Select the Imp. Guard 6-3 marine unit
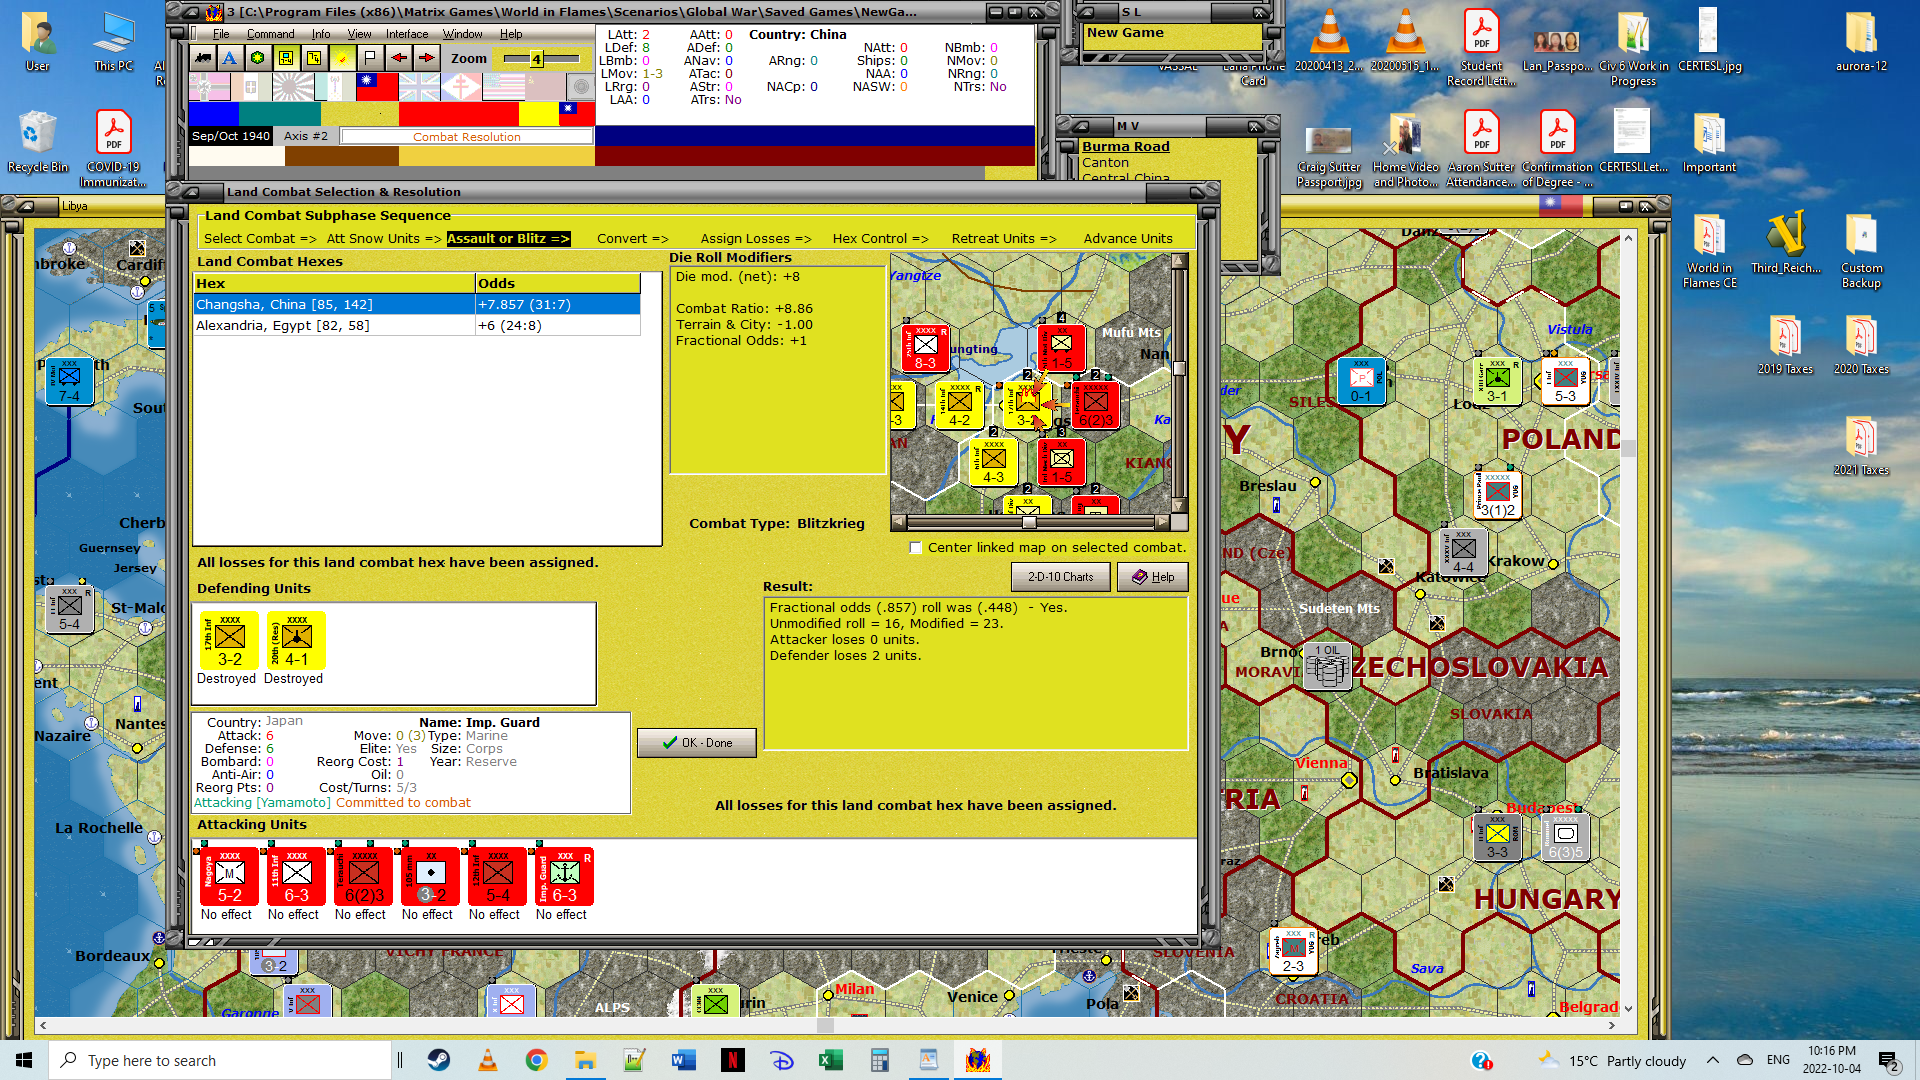Image resolution: width=1920 pixels, height=1080 pixels. pyautogui.click(x=564, y=877)
